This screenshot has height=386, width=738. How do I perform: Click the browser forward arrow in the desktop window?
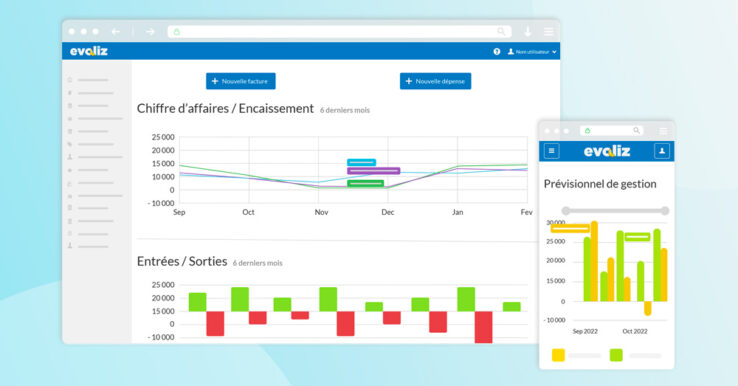(x=150, y=32)
